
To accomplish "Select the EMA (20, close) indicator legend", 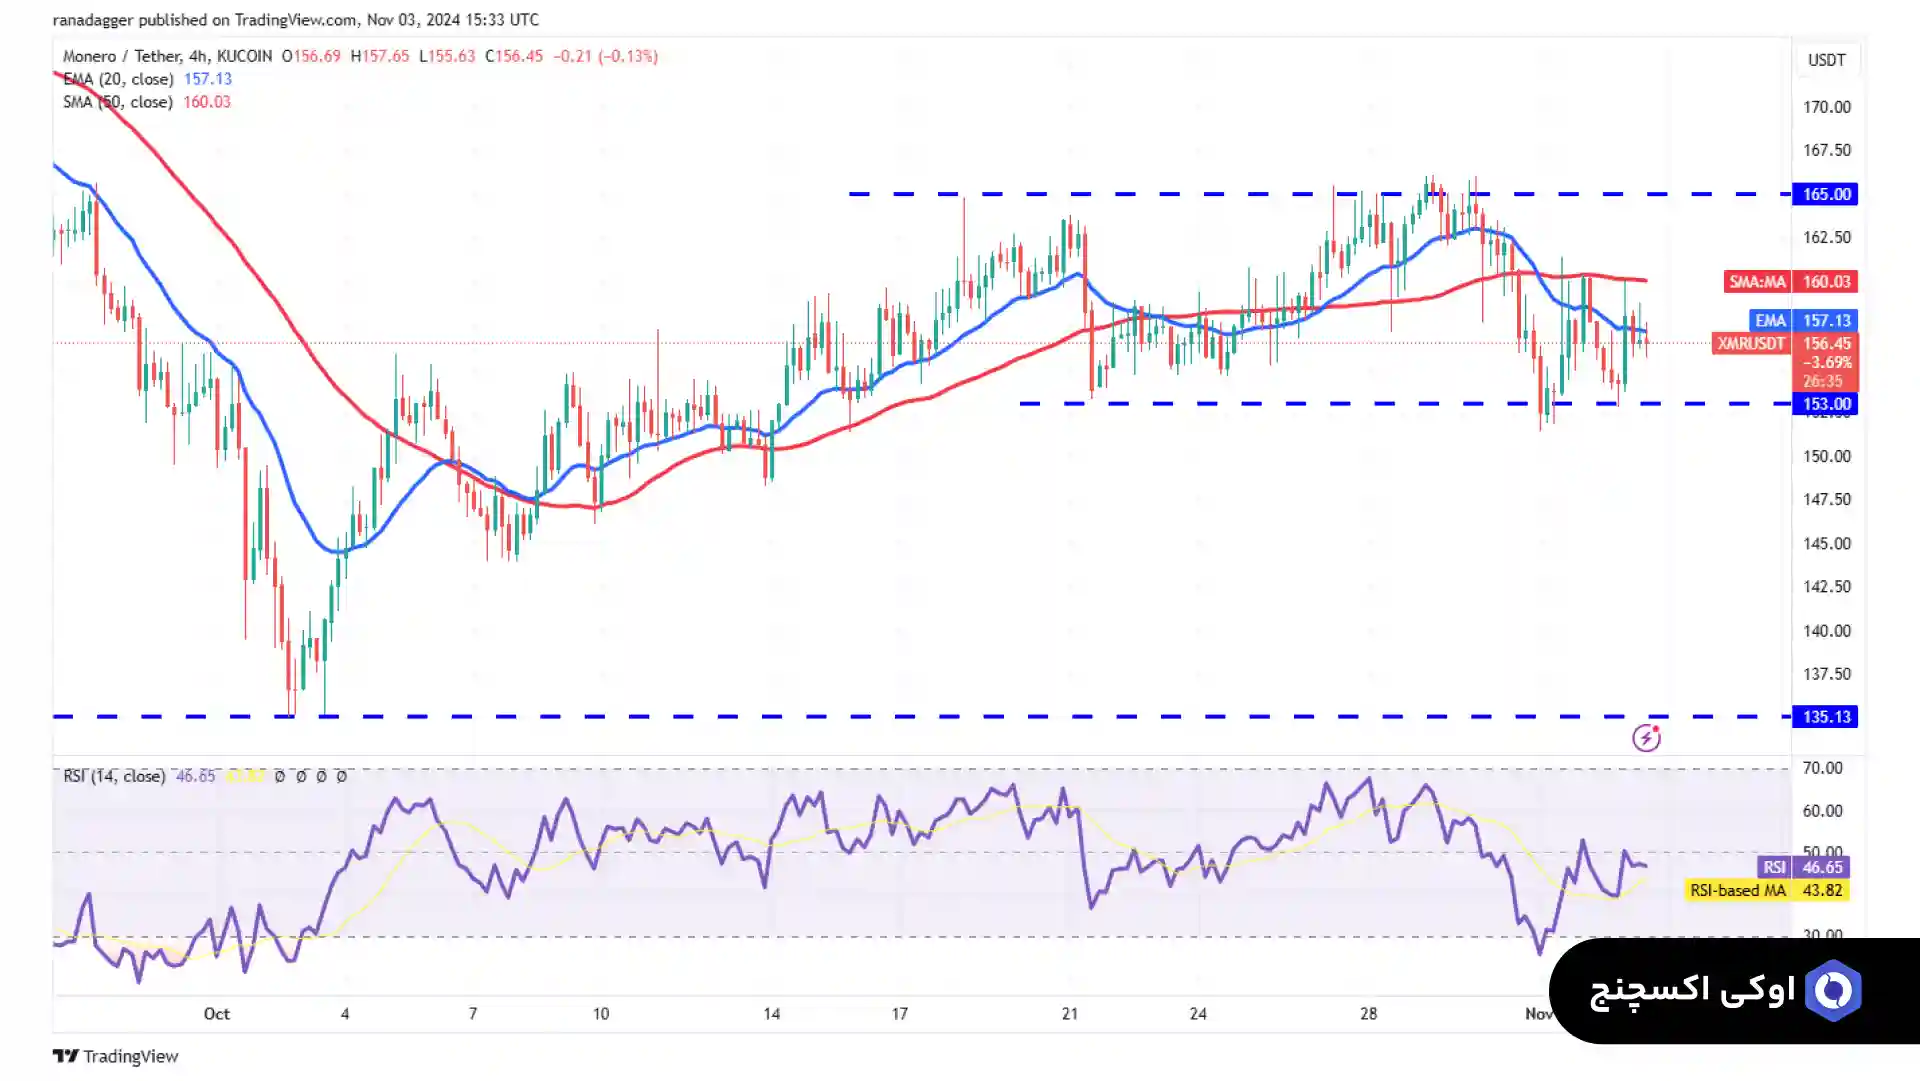I will click(118, 79).
